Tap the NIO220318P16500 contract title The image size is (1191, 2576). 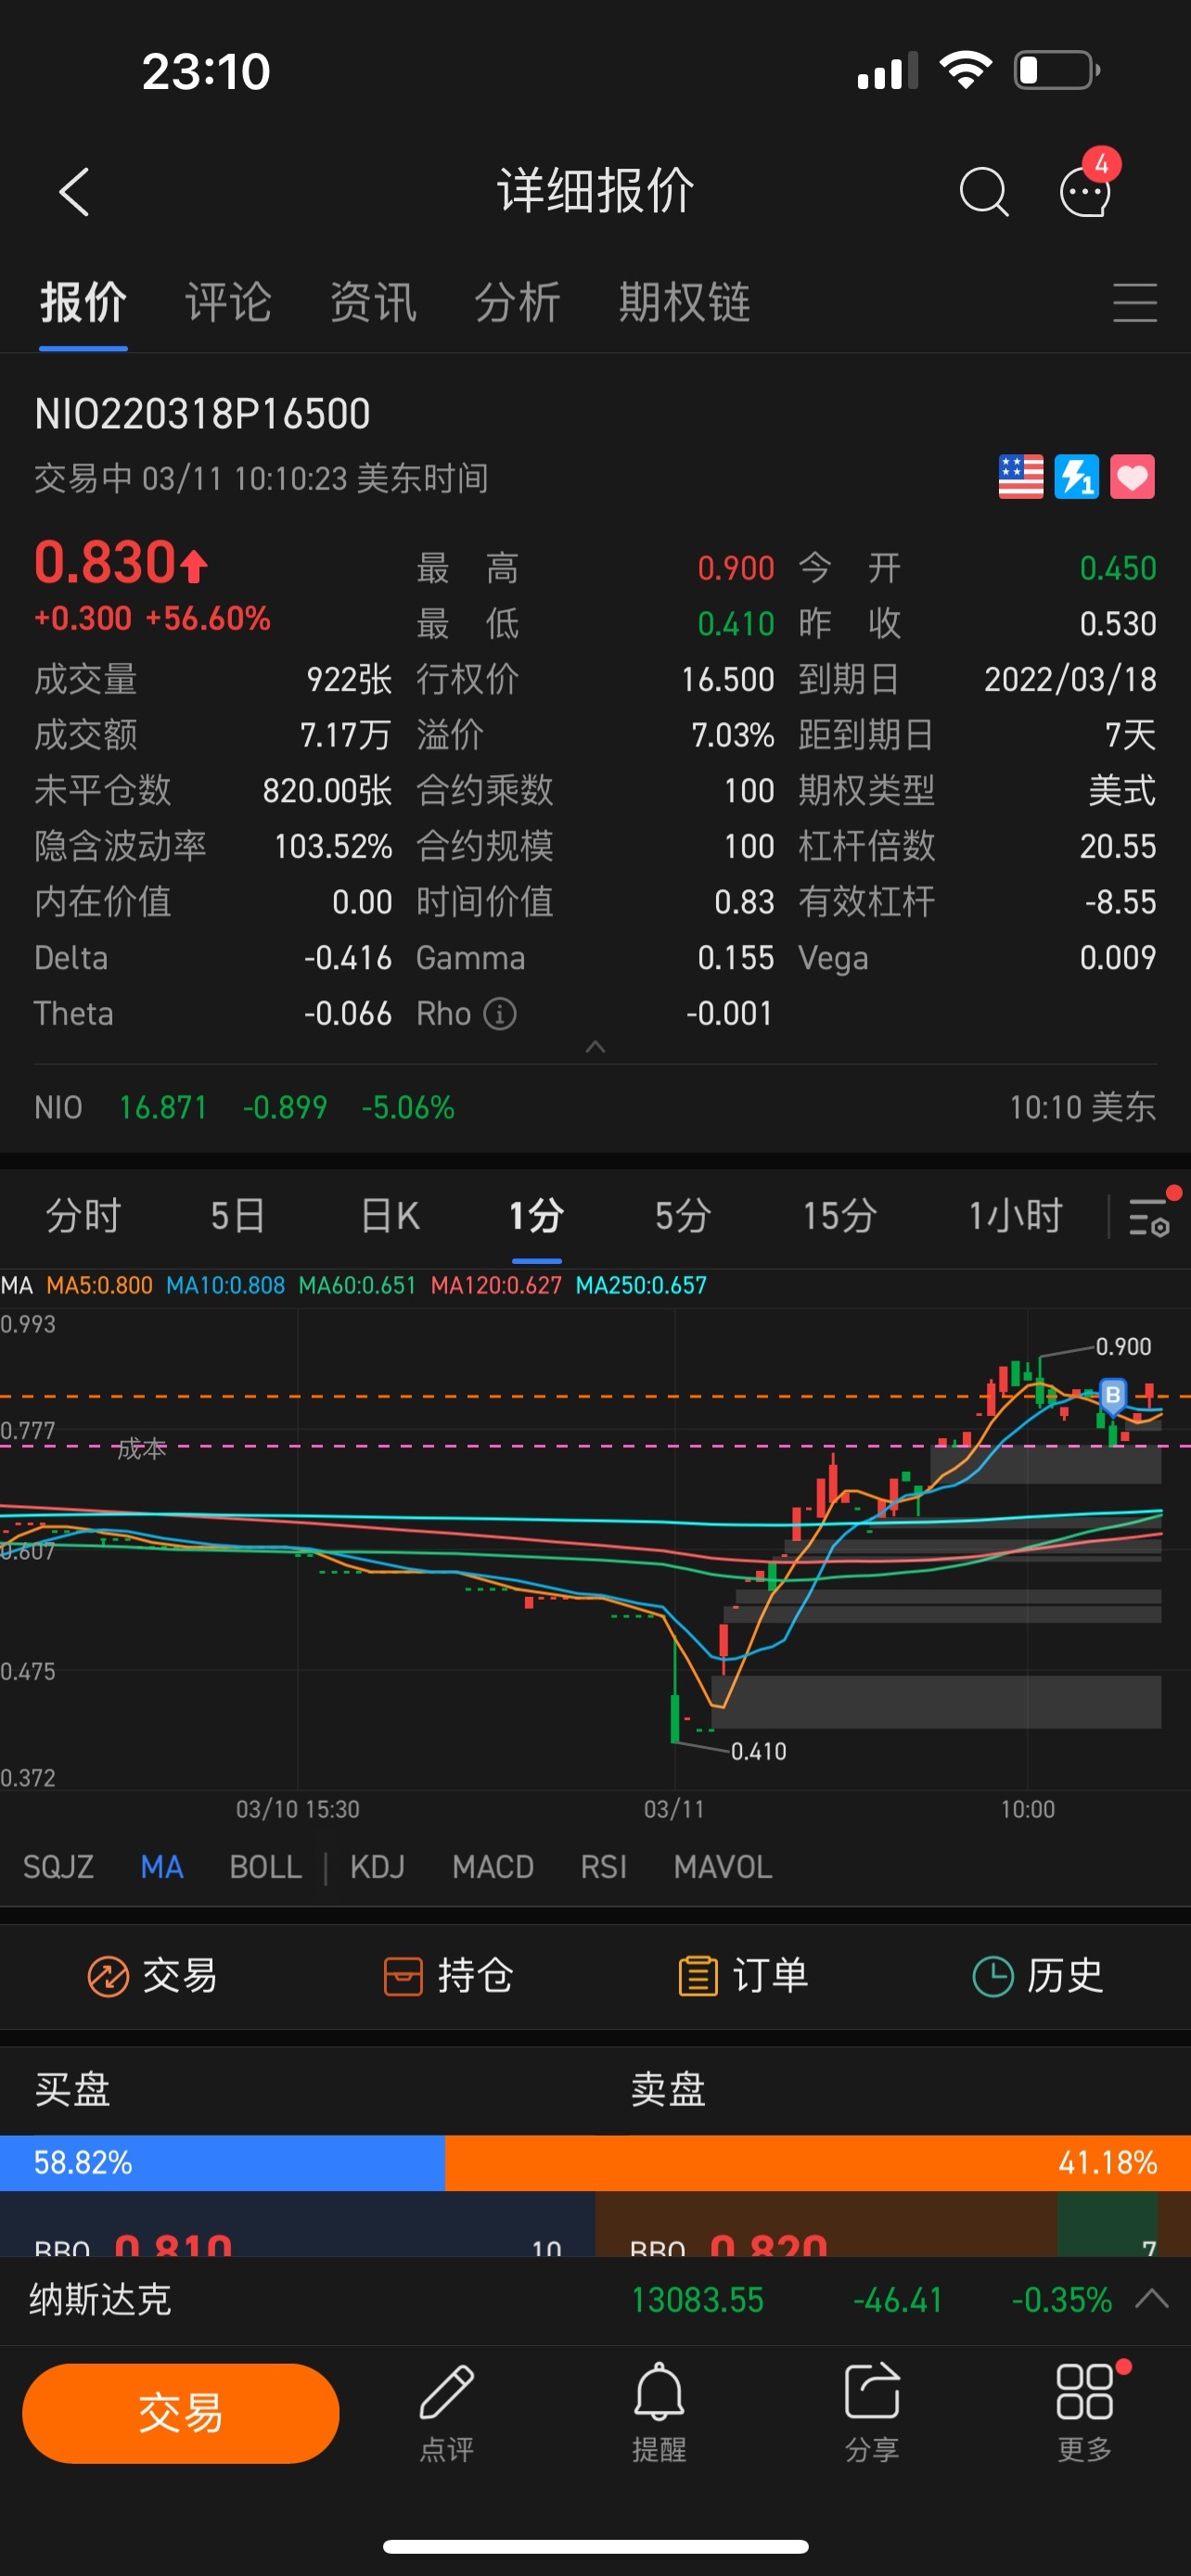202,414
